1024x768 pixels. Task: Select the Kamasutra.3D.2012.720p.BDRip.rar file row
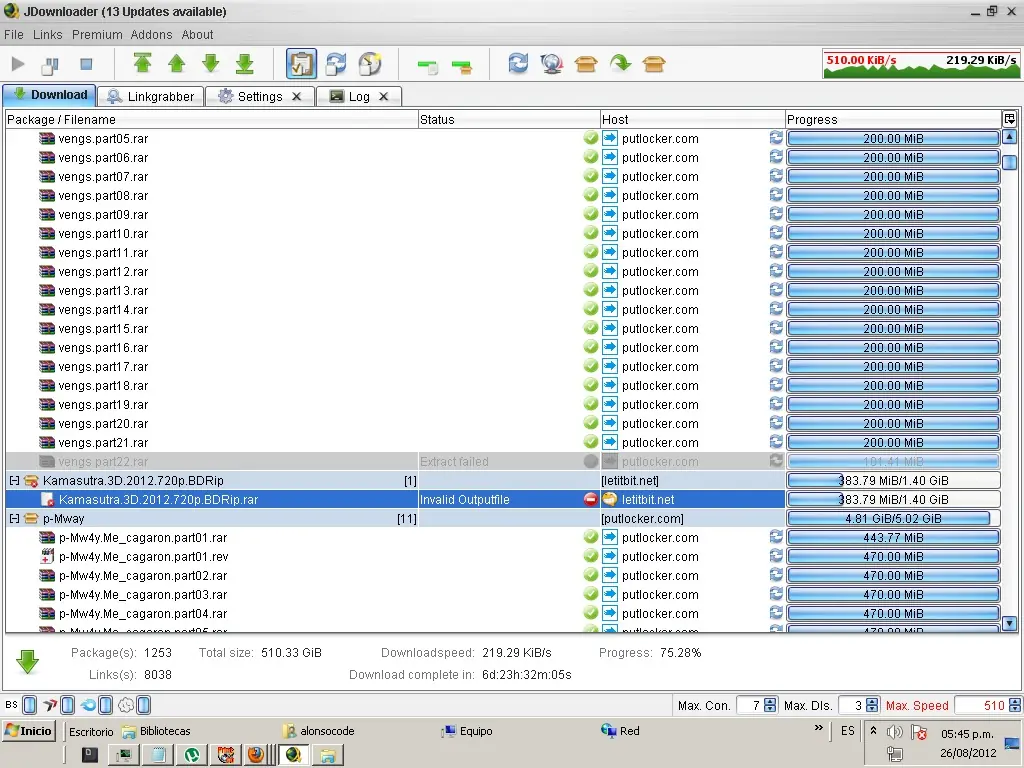pos(395,500)
